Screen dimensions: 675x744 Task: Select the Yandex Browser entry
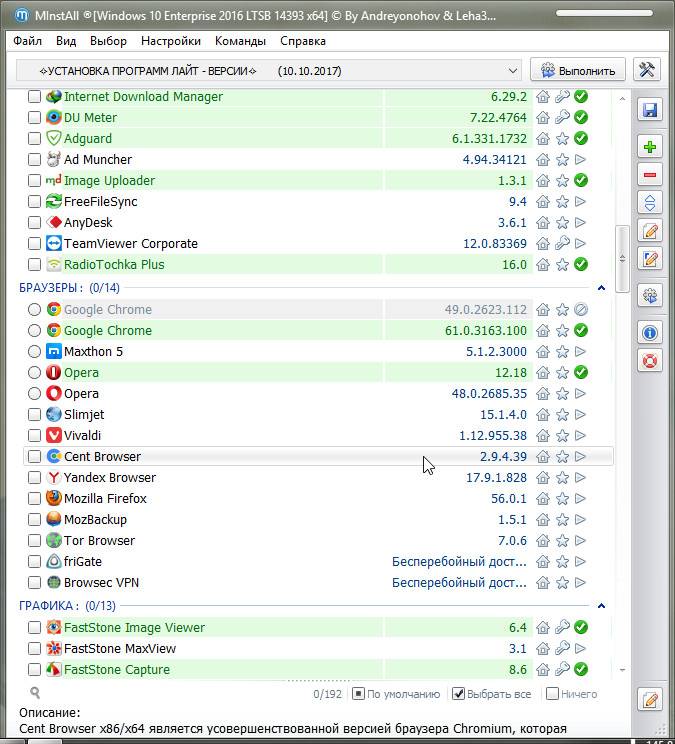pyautogui.click(x=110, y=478)
